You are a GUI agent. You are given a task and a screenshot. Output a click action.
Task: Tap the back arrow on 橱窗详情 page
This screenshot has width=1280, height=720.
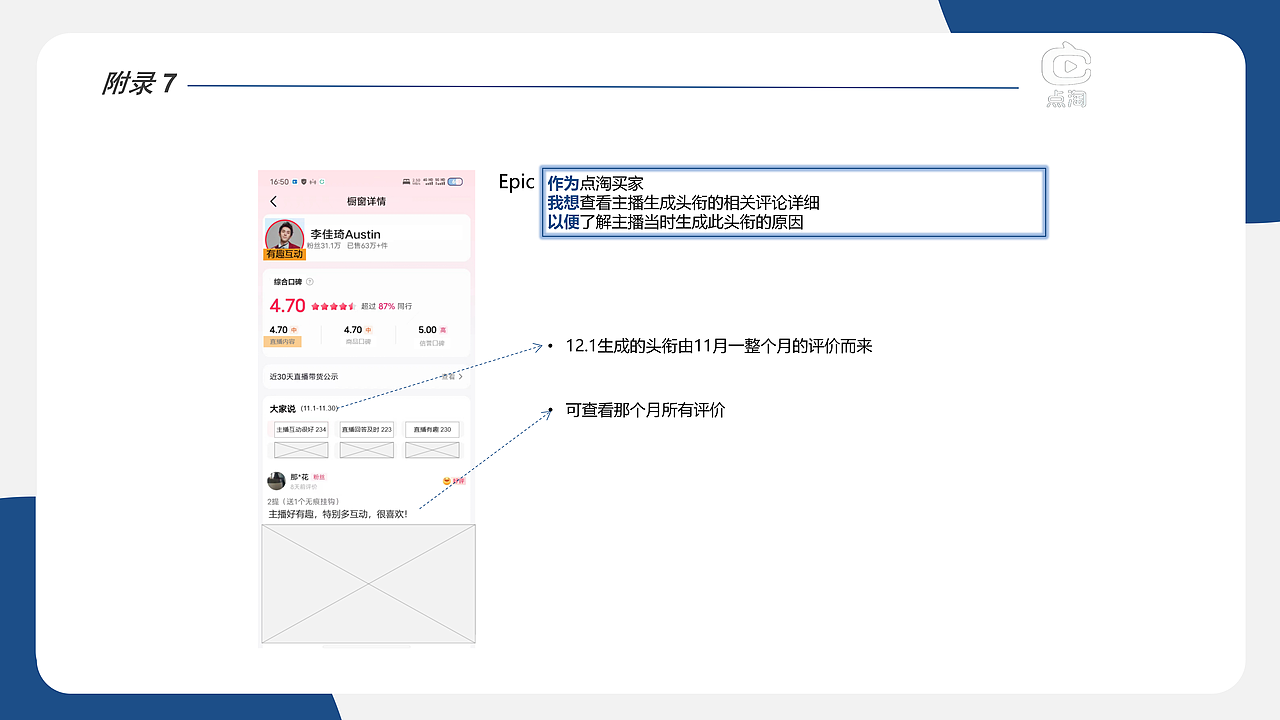tap(272, 199)
